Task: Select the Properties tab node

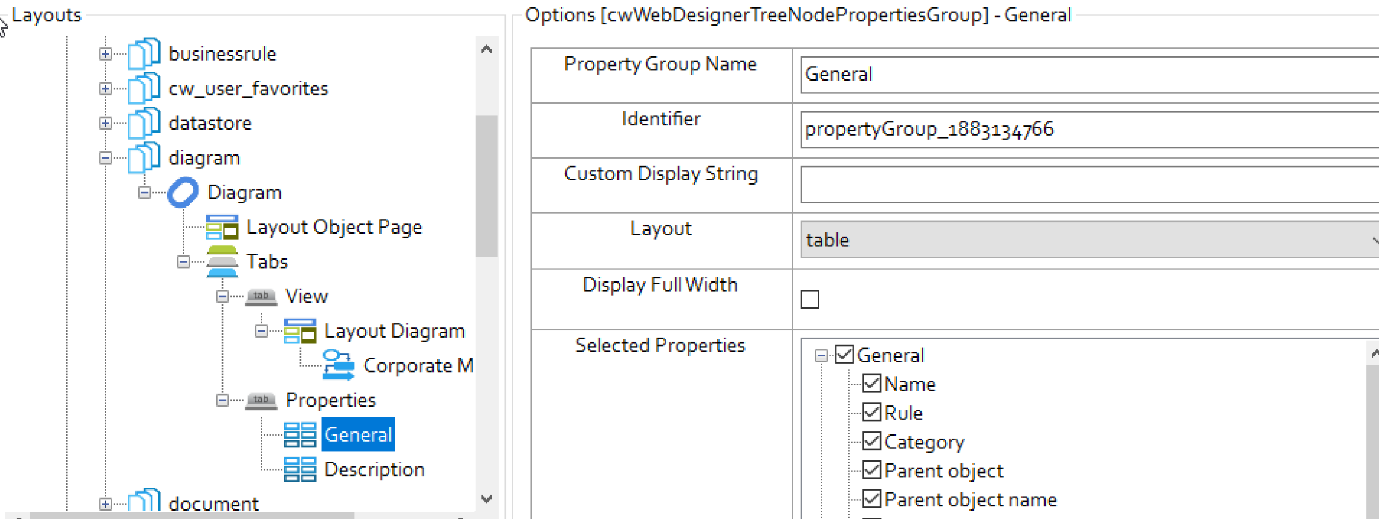Action: [x=330, y=400]
